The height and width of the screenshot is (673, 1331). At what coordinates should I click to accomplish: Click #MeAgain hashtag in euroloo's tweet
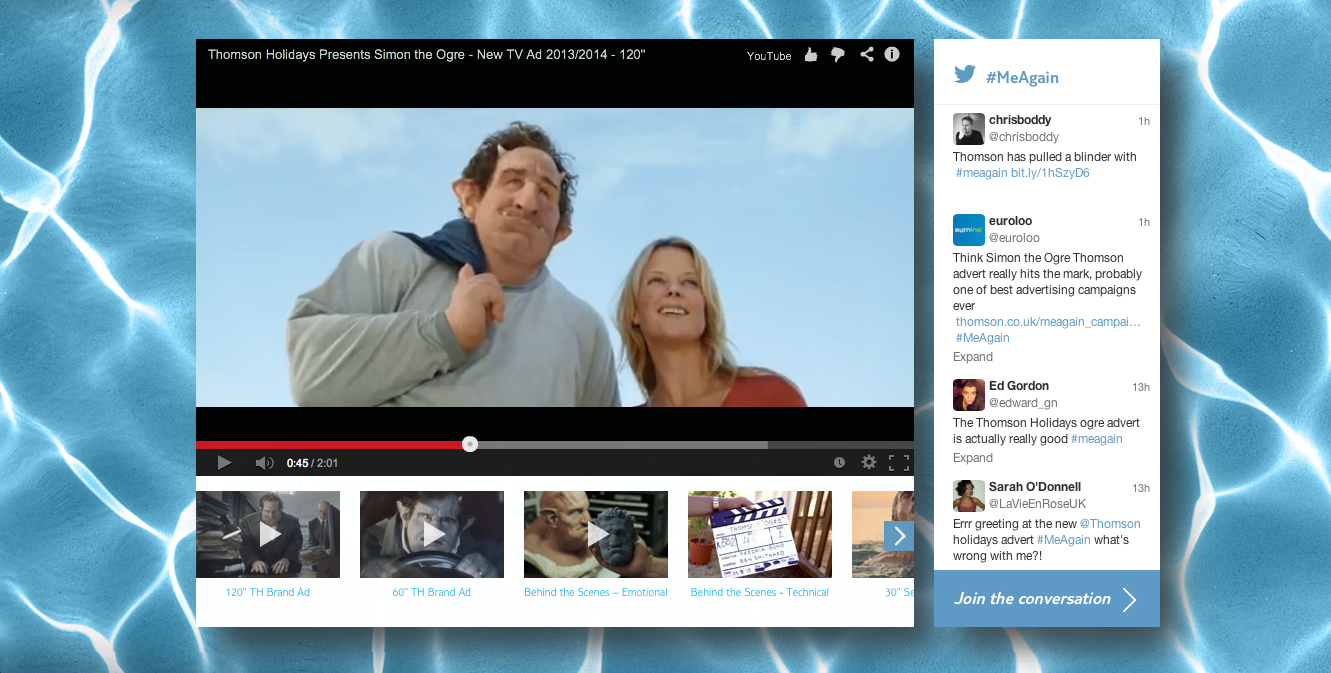(983, 338)
